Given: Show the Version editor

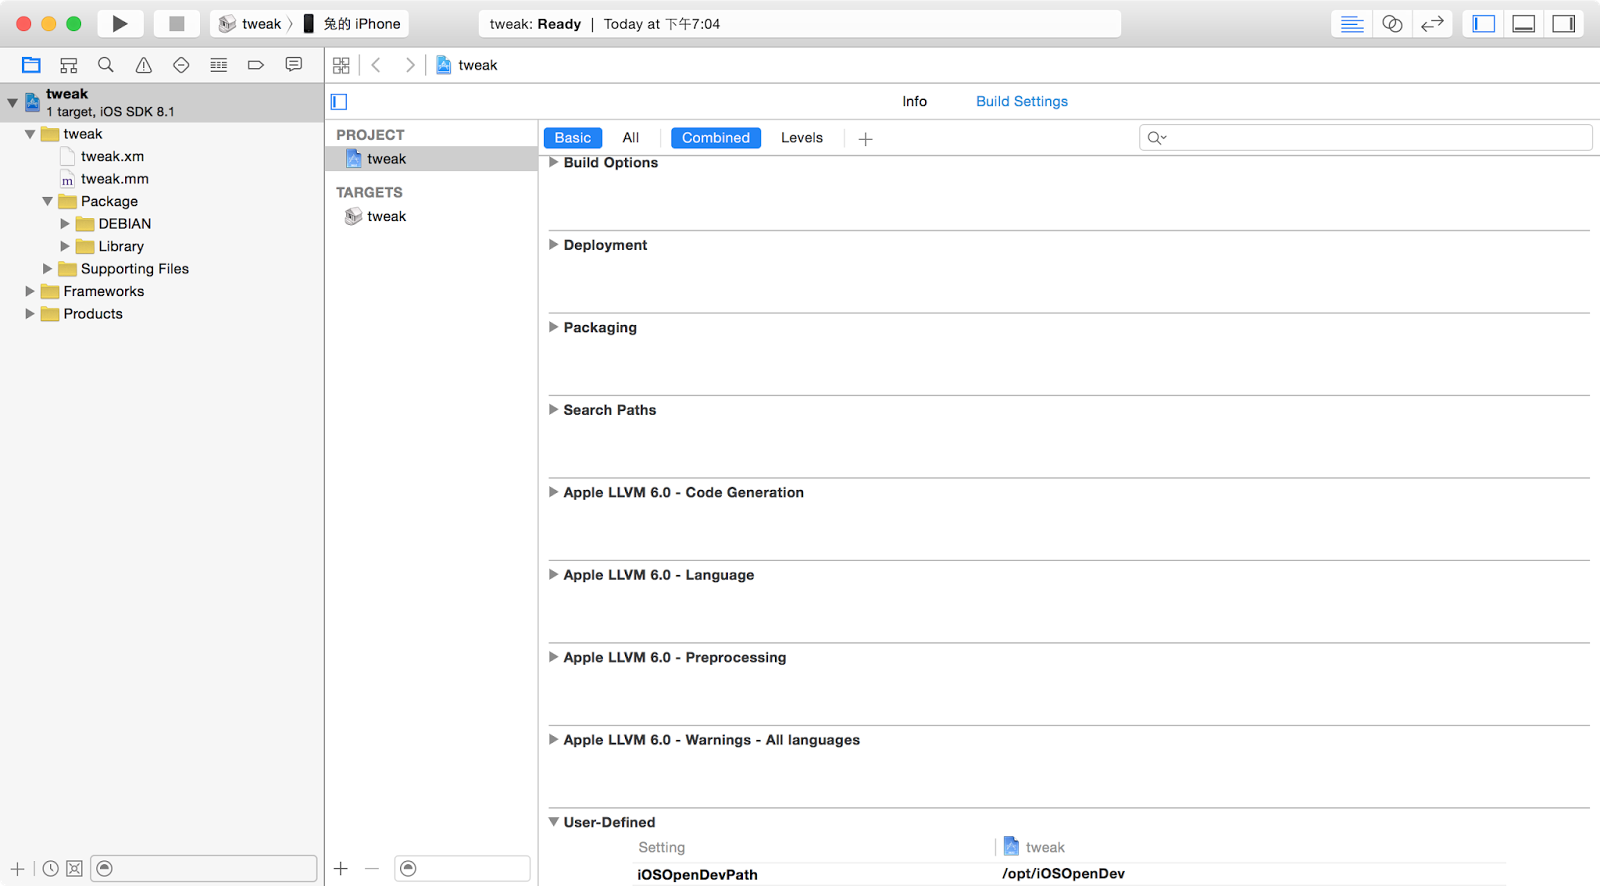Looking at the screenshot, I should pos(1432,24).
